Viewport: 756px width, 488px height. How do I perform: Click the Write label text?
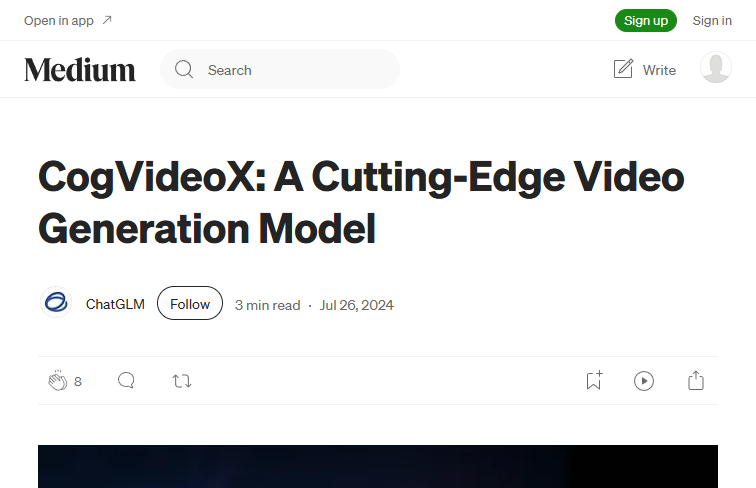pos(659,70)
